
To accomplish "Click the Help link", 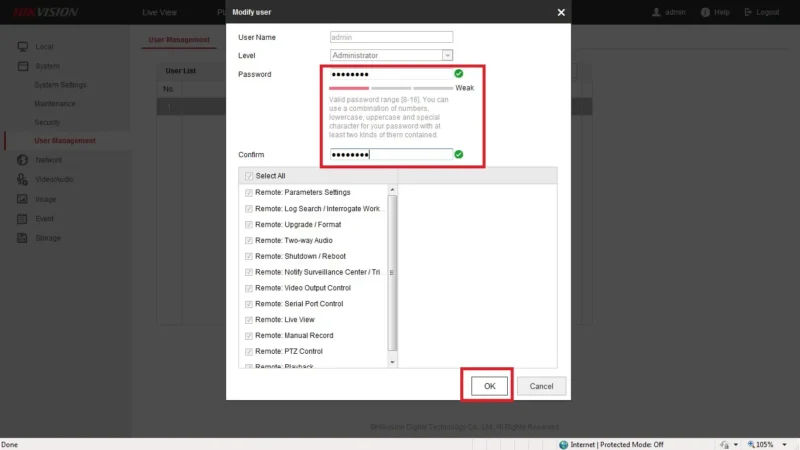I will (721, 12).
